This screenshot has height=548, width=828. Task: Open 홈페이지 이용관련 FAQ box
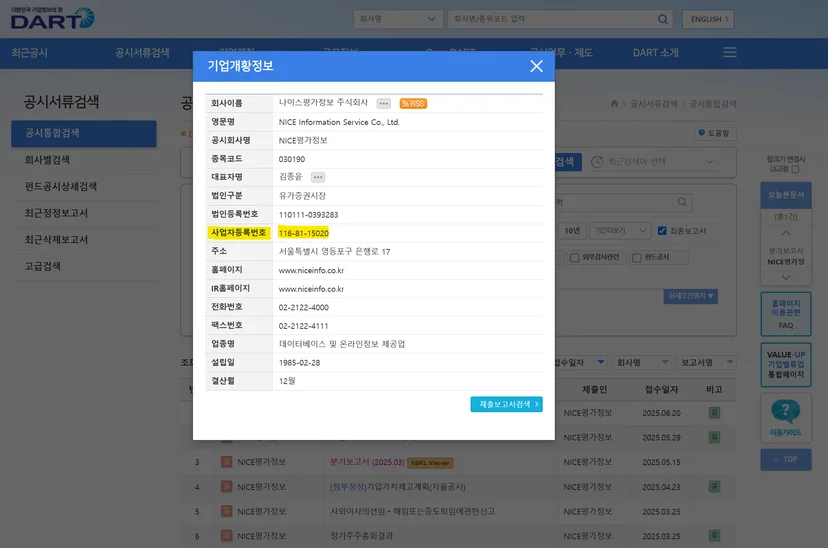click(786, 314)
